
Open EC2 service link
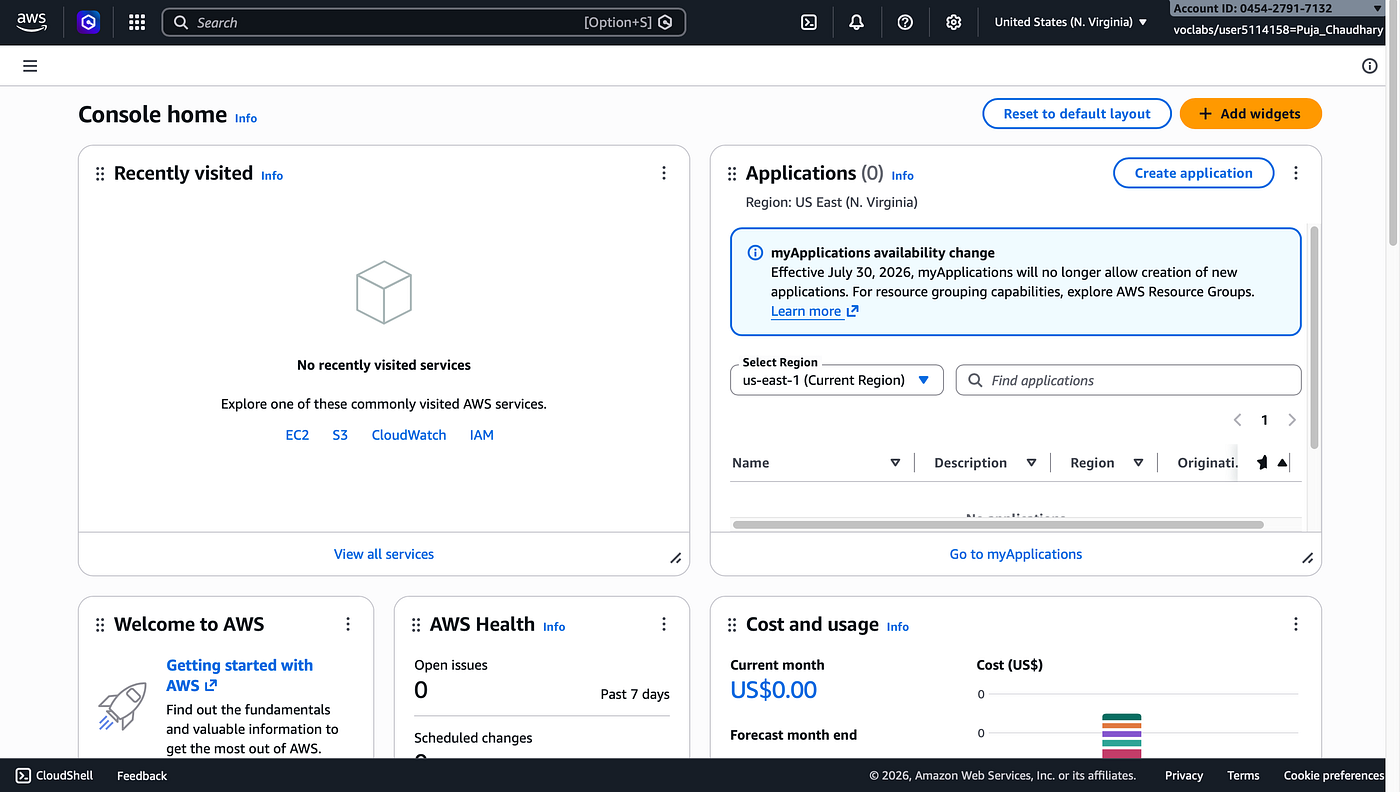[x=297, y=435]
